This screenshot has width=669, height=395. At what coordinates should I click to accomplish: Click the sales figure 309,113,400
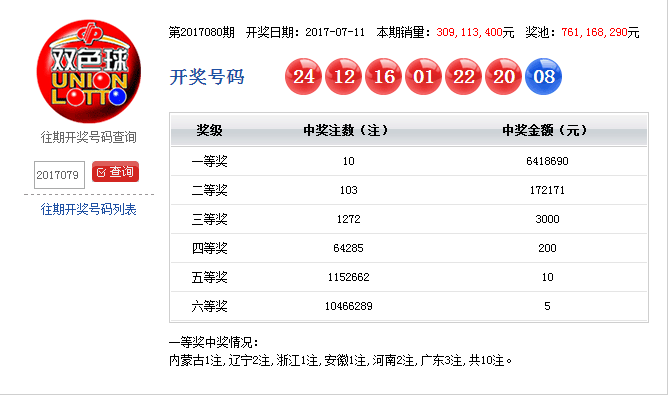point(469,32)
